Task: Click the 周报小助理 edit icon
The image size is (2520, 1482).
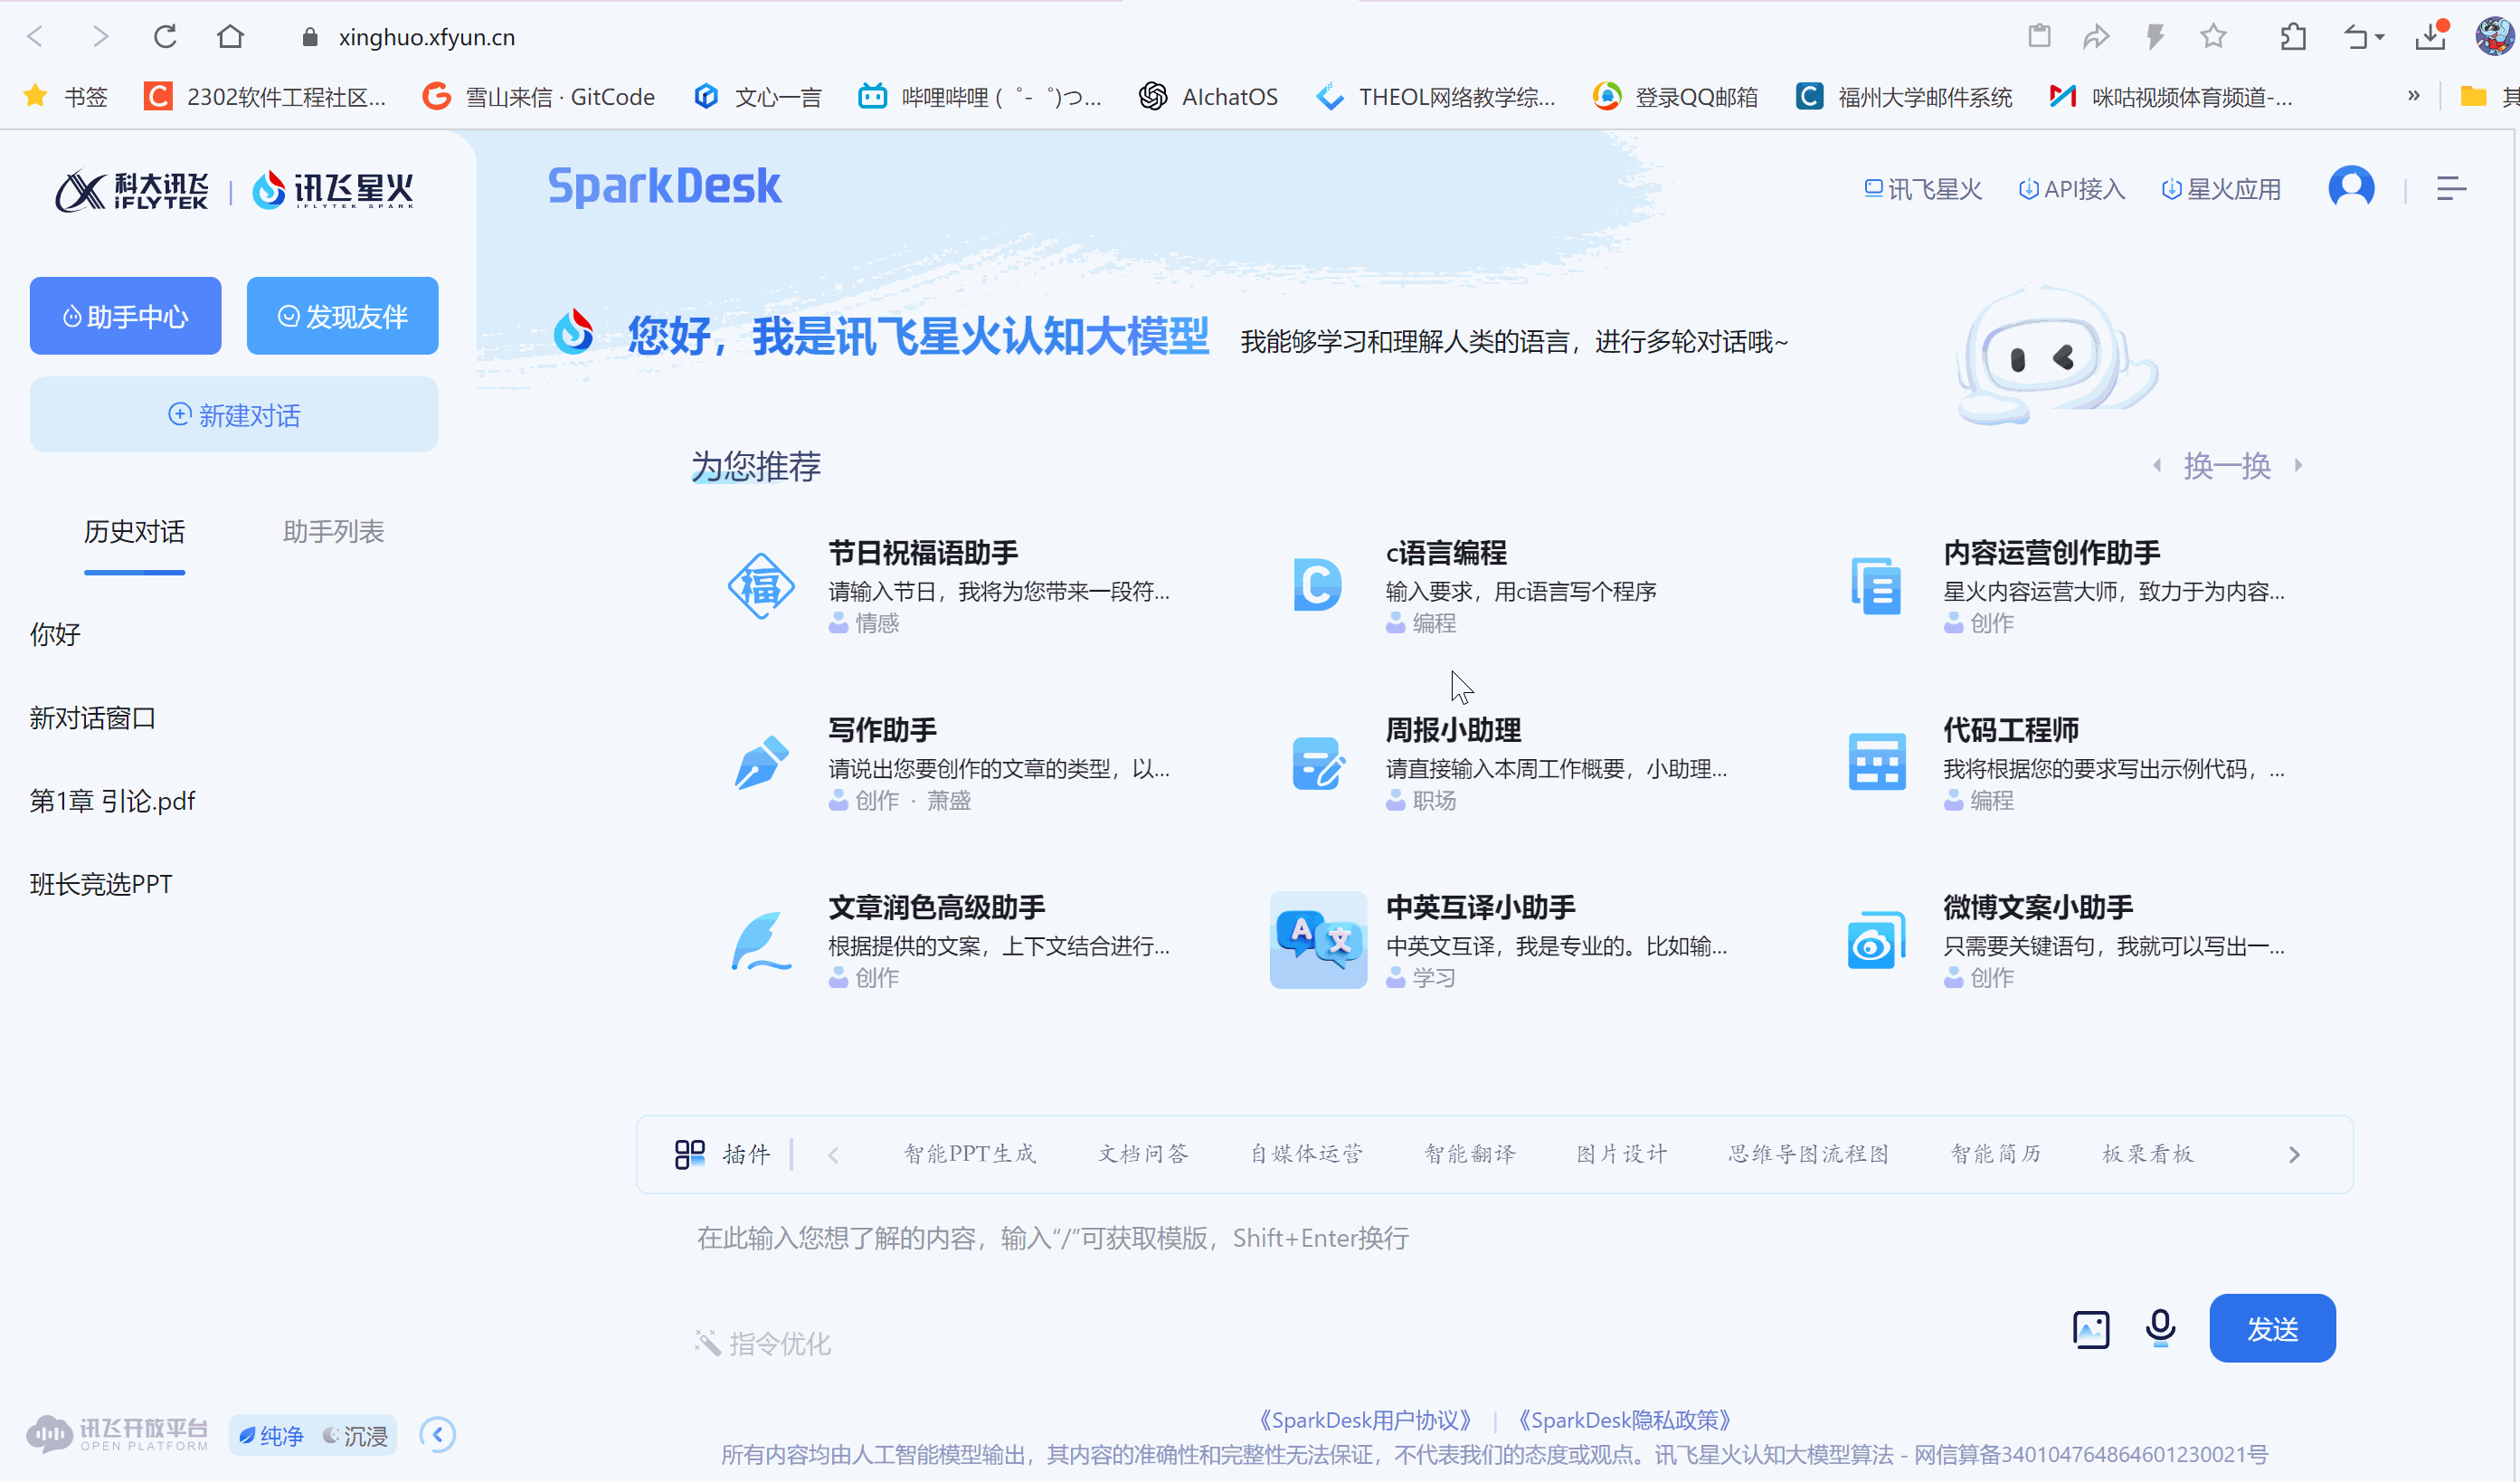Action: point(1318,763)
